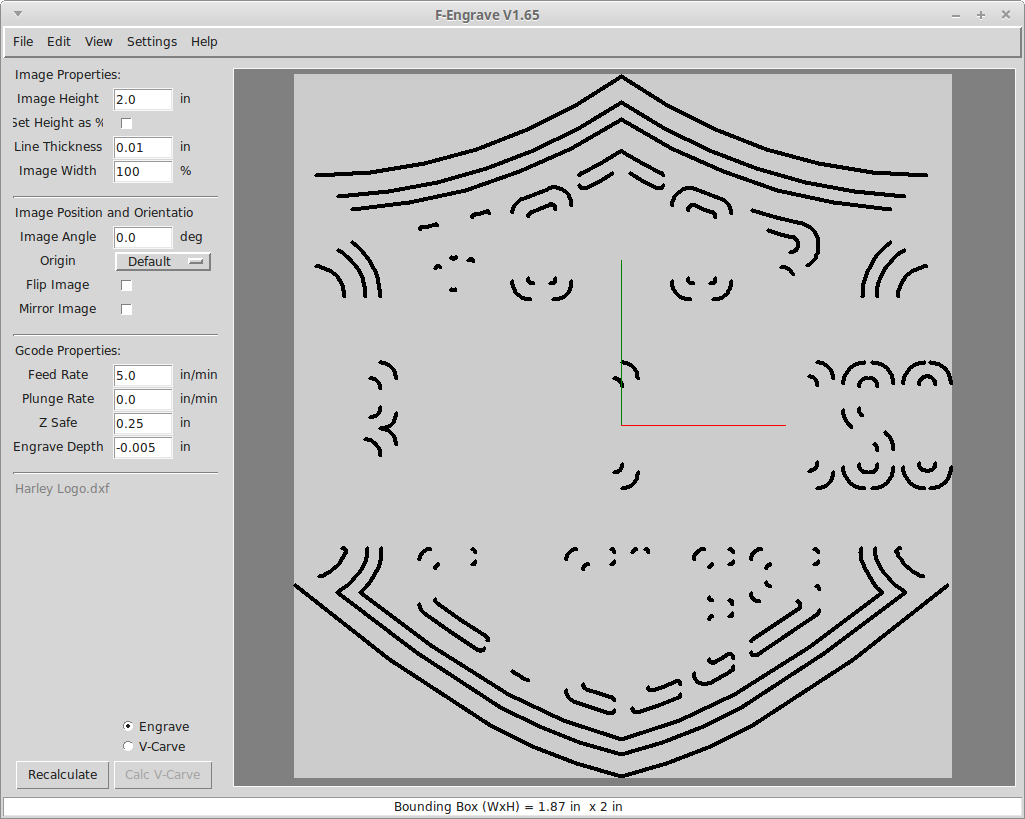1025x819 pixels.
Task: Maximize the F-Engrave window
Action: pos(981,15)
